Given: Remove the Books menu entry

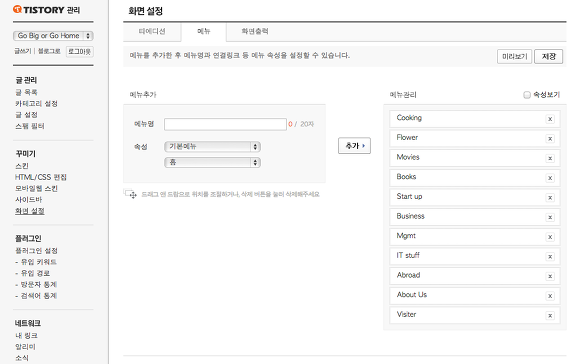Looking at the screenshot, I should click(550, 178).
